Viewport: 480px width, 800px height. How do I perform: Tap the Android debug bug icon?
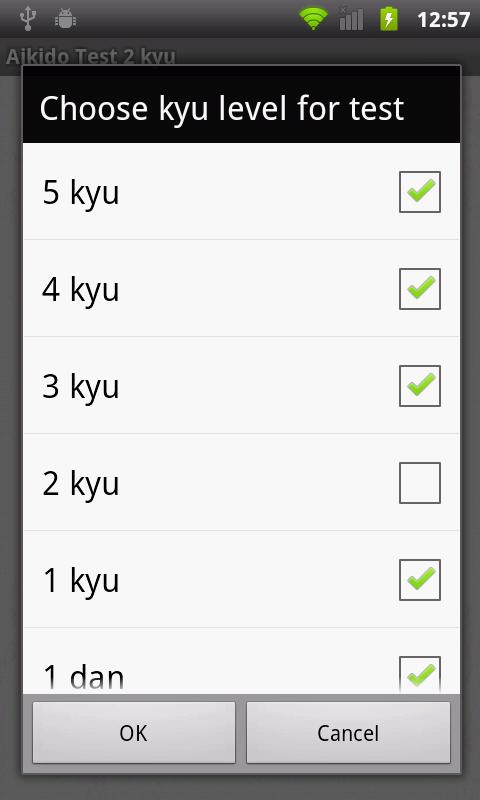click(x=65, y=19)
